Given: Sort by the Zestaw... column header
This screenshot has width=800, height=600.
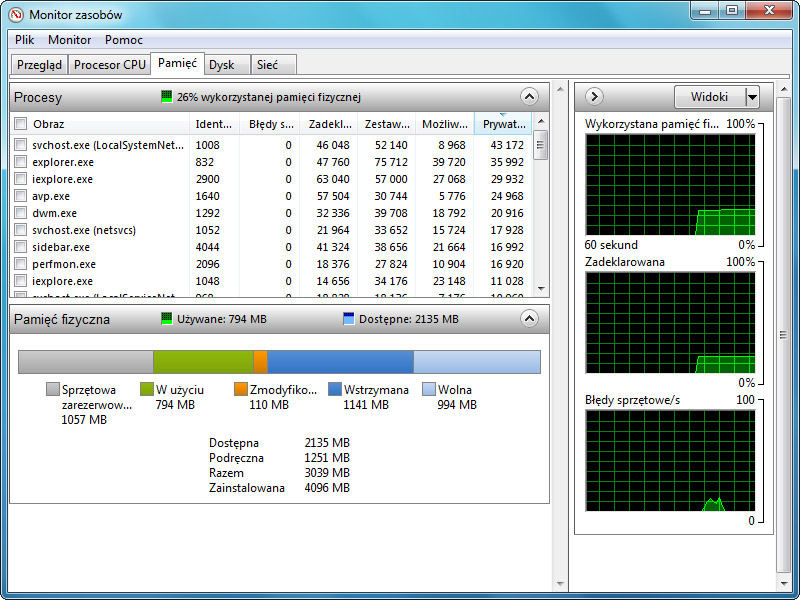Looking at the screenshot, I should (x=387, y=124).
